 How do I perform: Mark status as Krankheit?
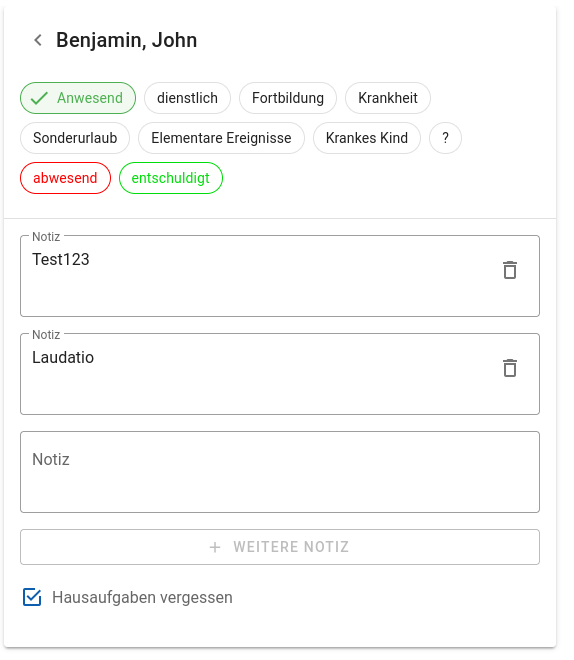(388, 98)
